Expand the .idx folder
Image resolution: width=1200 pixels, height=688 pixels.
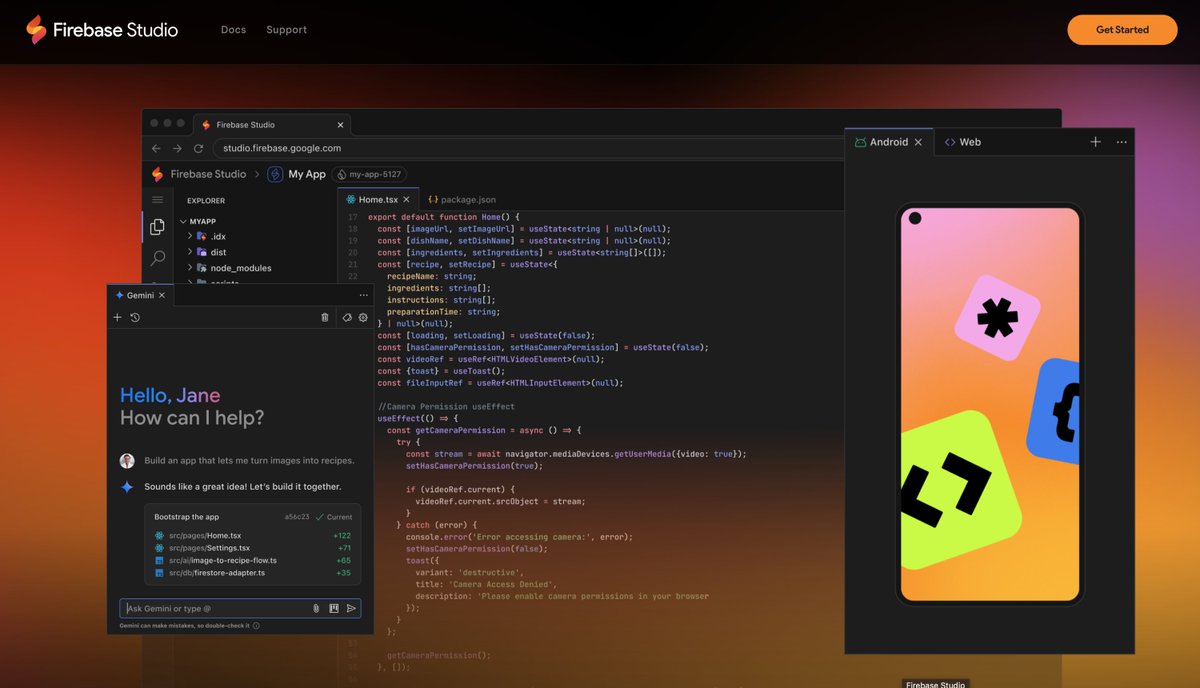tap(208, 236)
